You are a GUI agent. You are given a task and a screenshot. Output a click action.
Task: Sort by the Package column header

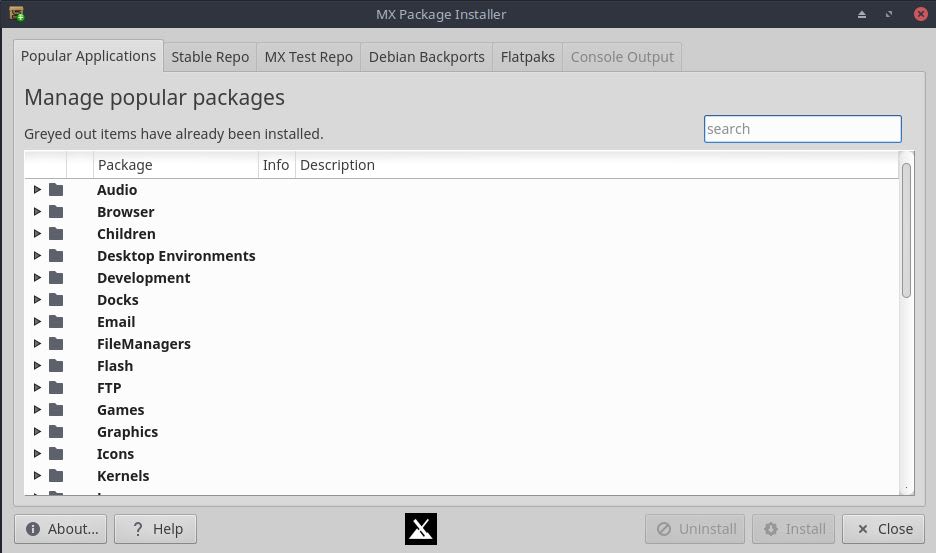176,165
